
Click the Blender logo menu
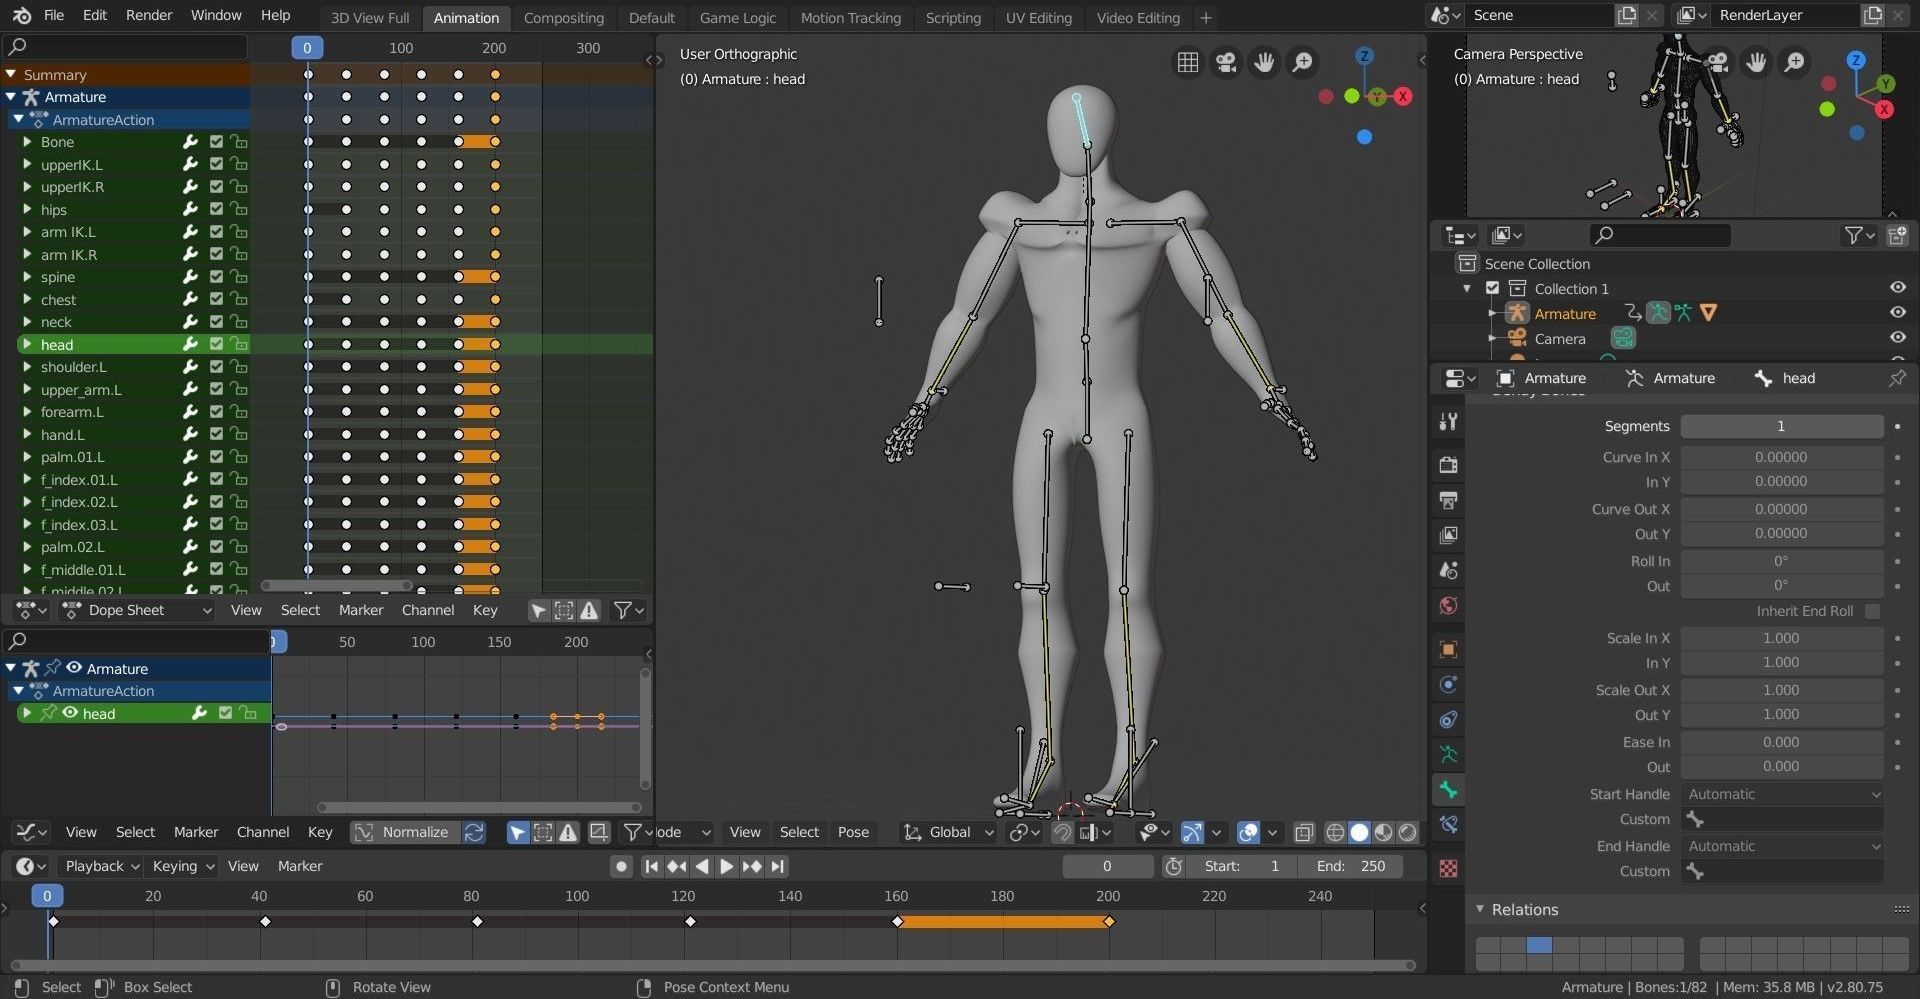(22, 15)
